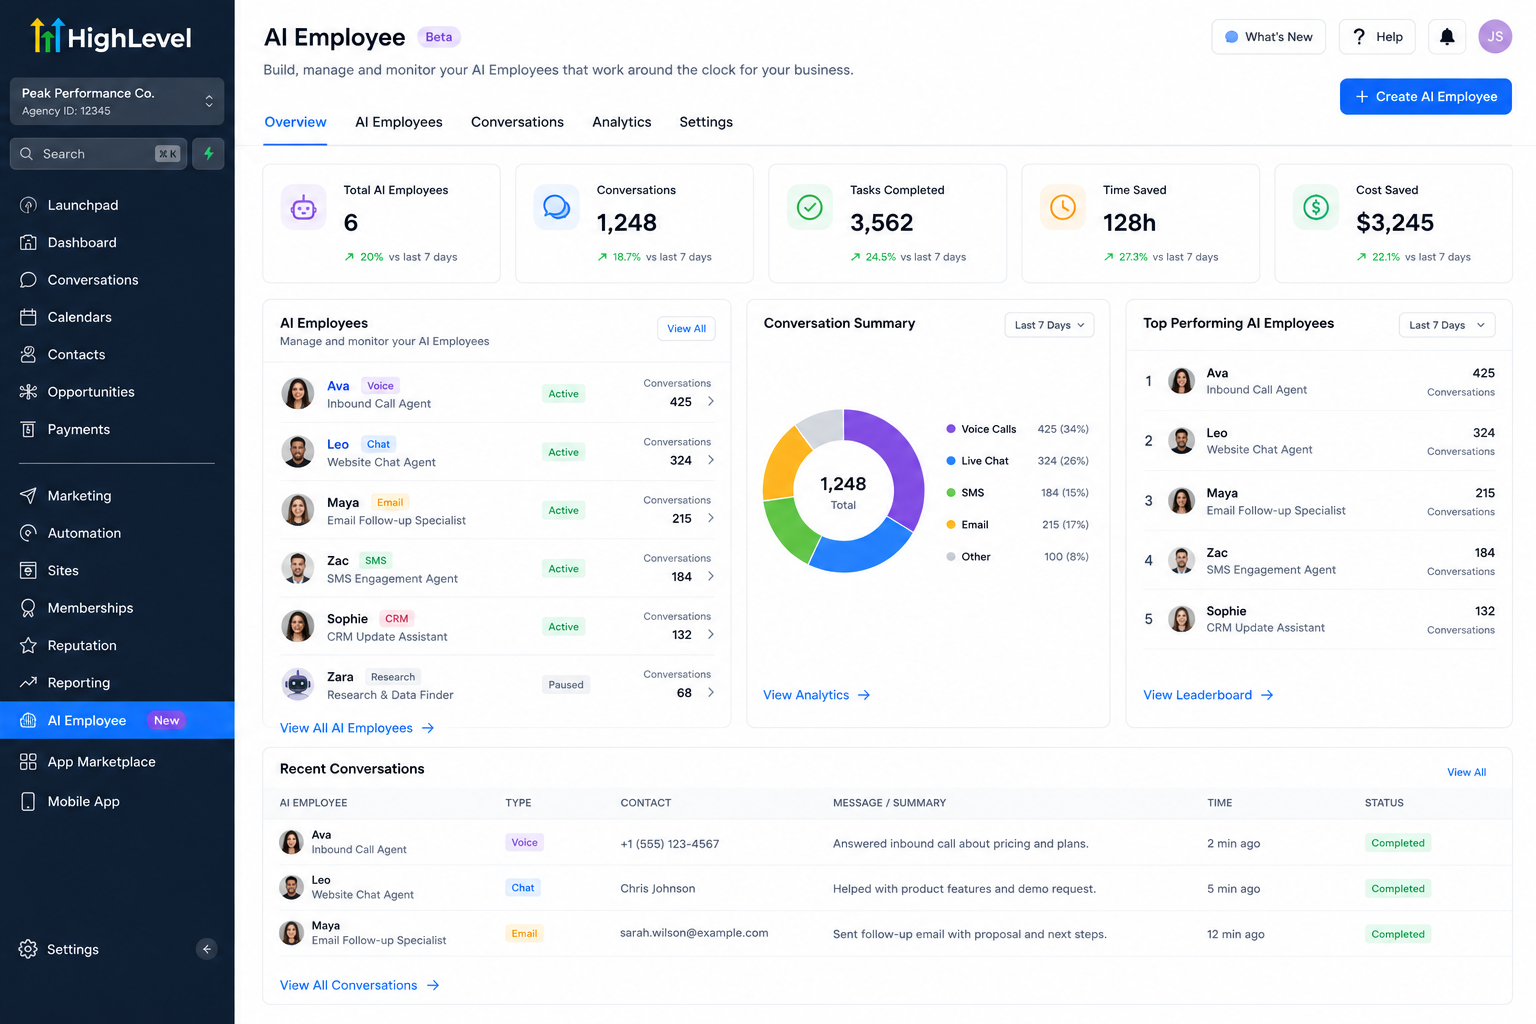Expand Zac's row with the chevron
The image size is (1536, 1024).
click(711, 576)
